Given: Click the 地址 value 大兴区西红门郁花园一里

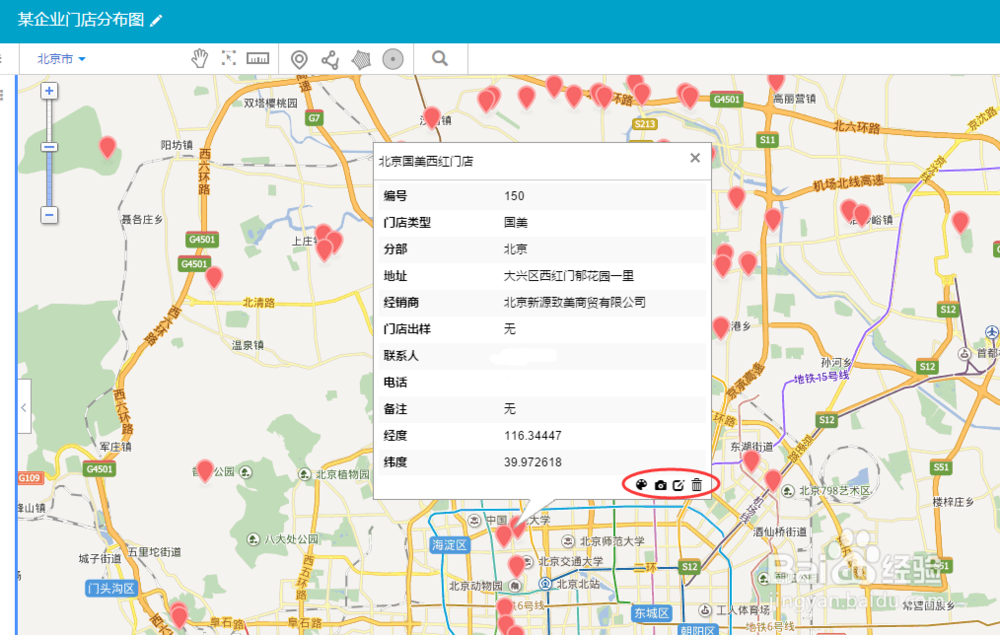Looking at the screenshot, I should (x=569, y=275).
